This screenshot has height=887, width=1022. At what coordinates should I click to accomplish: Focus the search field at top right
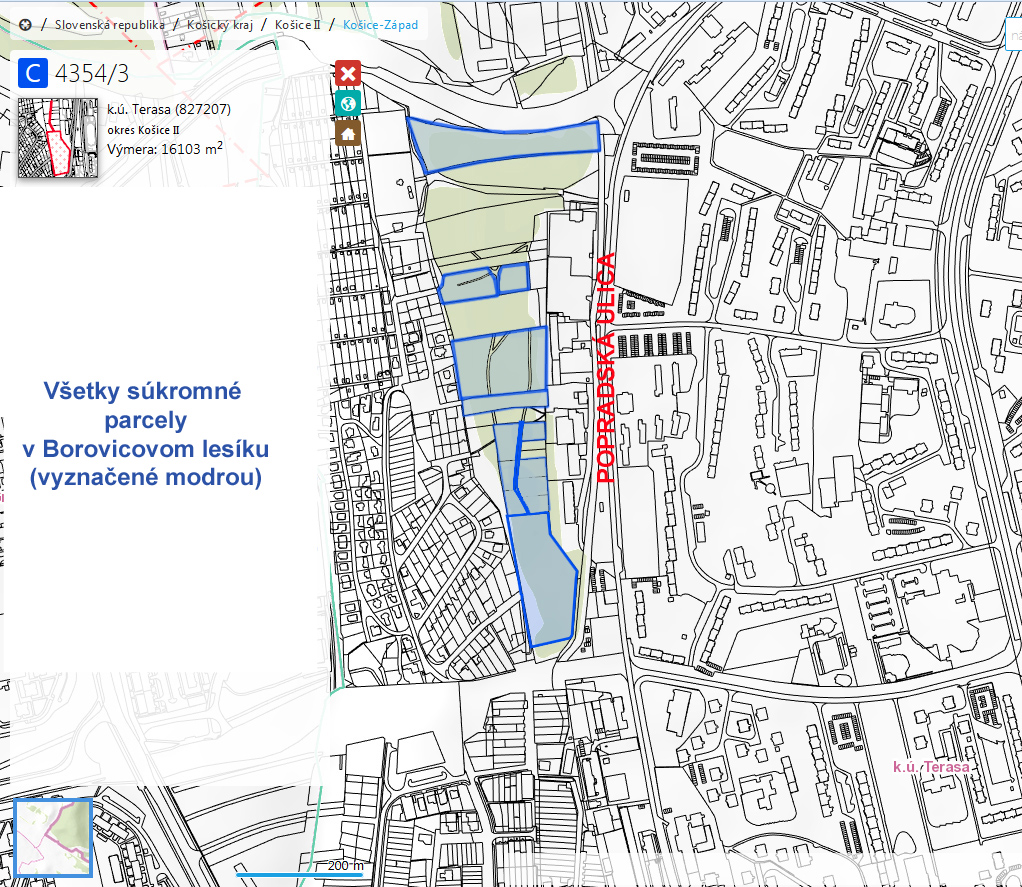(1012, 37)
